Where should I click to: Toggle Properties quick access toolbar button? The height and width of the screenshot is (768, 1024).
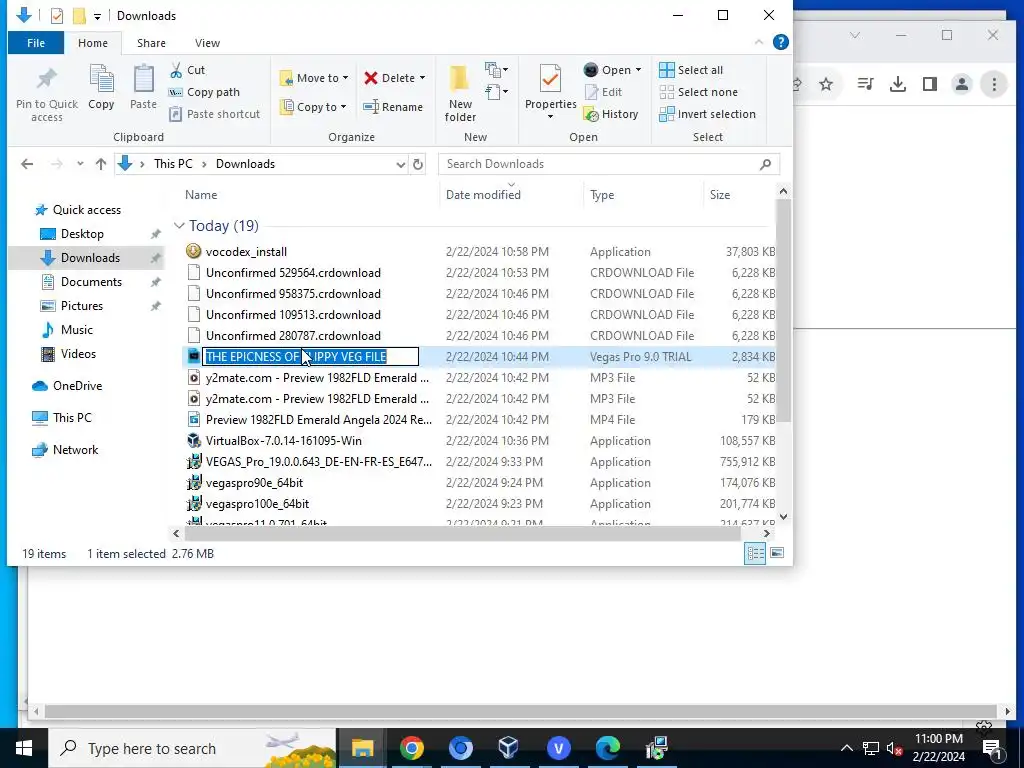tap(57, 16)
